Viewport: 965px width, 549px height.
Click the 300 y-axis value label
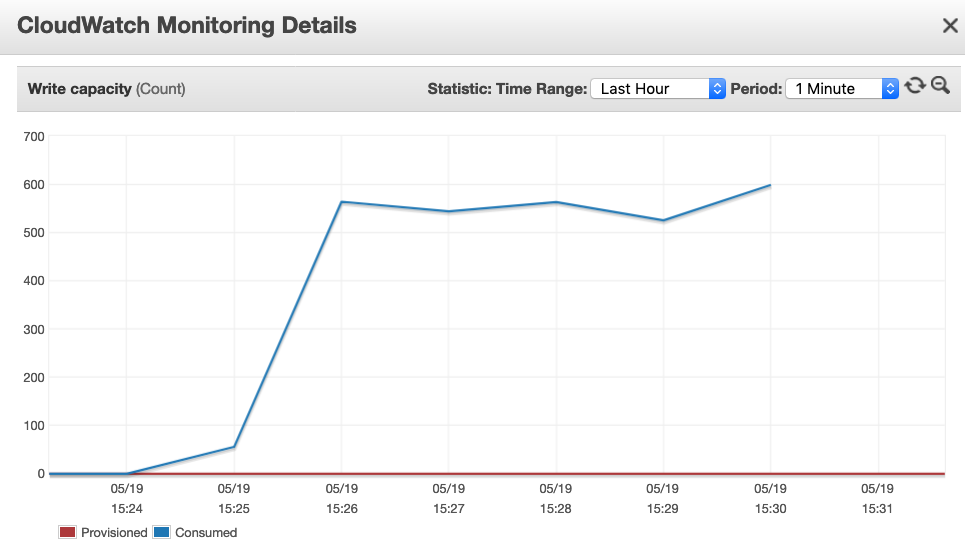[34, 329]
